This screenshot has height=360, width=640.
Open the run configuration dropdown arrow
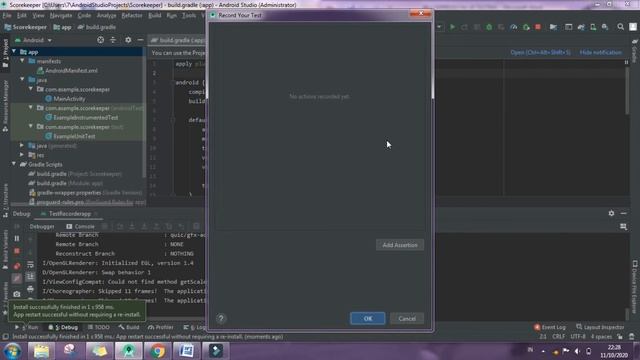(x=439, y=27)
